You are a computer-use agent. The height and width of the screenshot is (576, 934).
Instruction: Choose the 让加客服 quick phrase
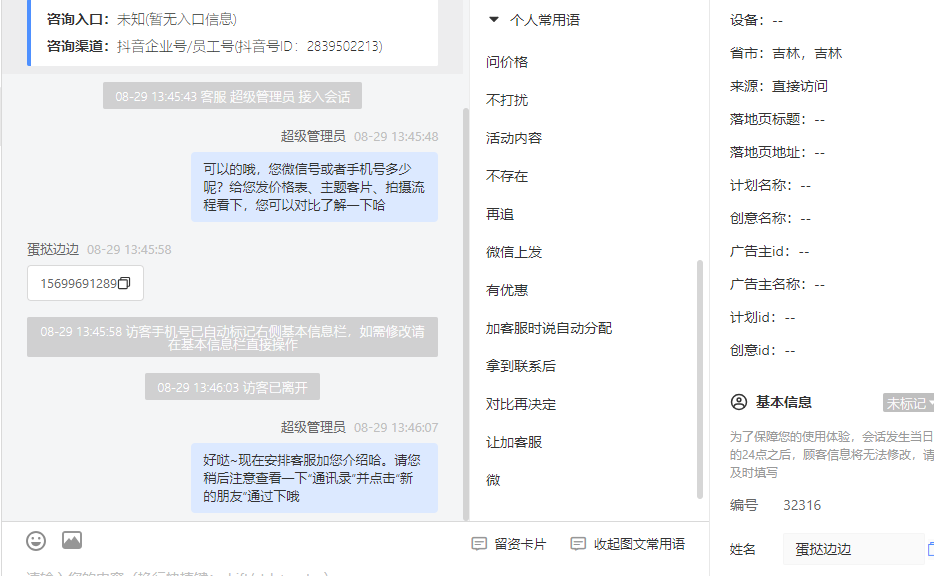pos(514,443)
